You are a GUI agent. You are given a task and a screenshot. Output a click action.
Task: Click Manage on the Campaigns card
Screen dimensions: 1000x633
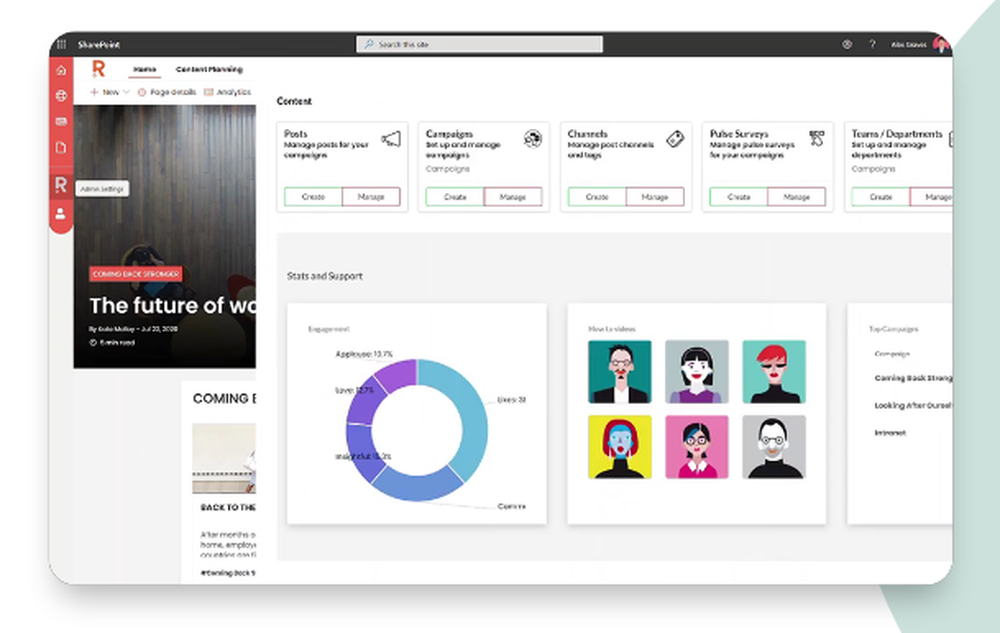513,197
